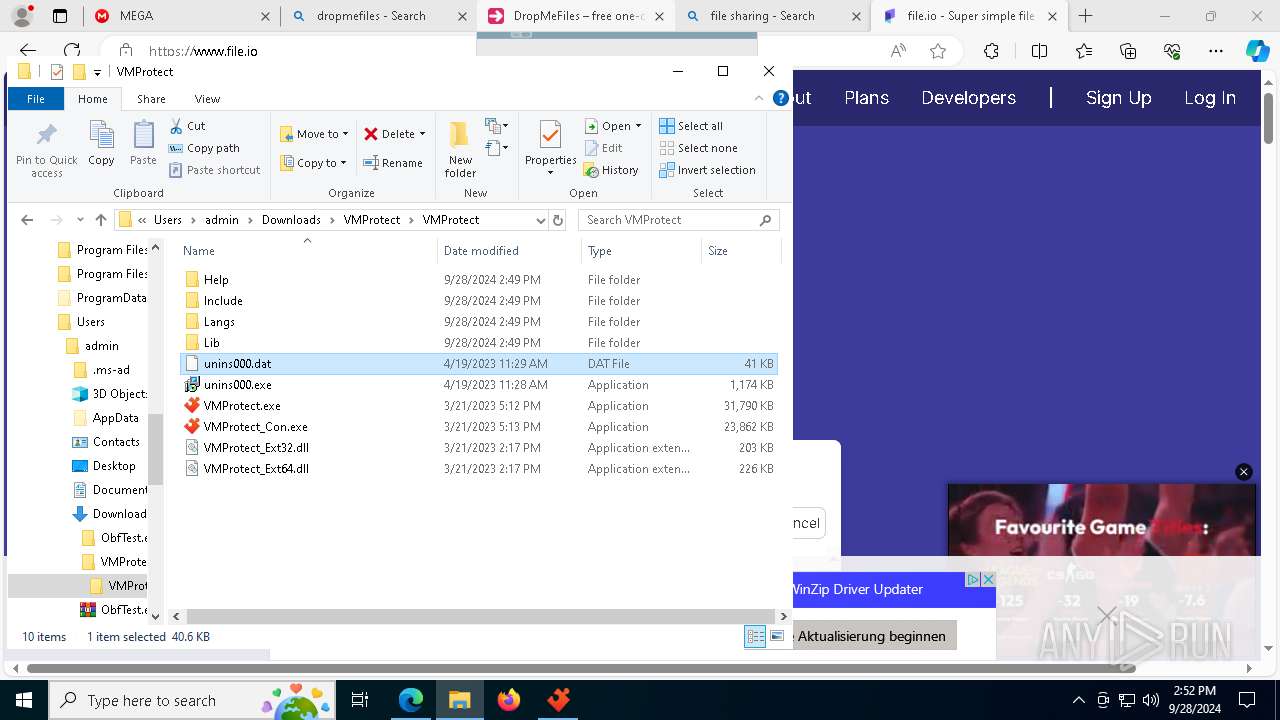
Task: Open the Edge Copilot icon
Action: coord(1257,51)
